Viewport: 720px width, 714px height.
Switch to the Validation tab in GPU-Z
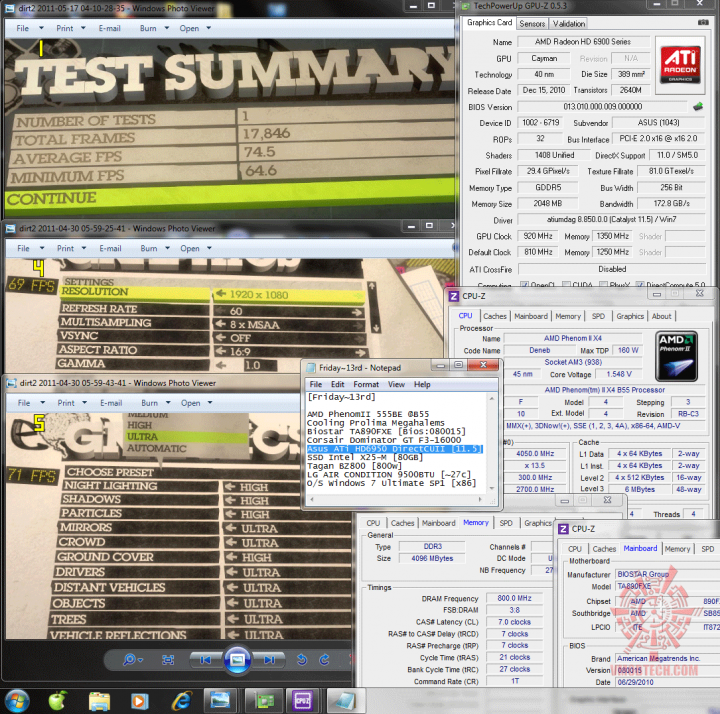568,23
